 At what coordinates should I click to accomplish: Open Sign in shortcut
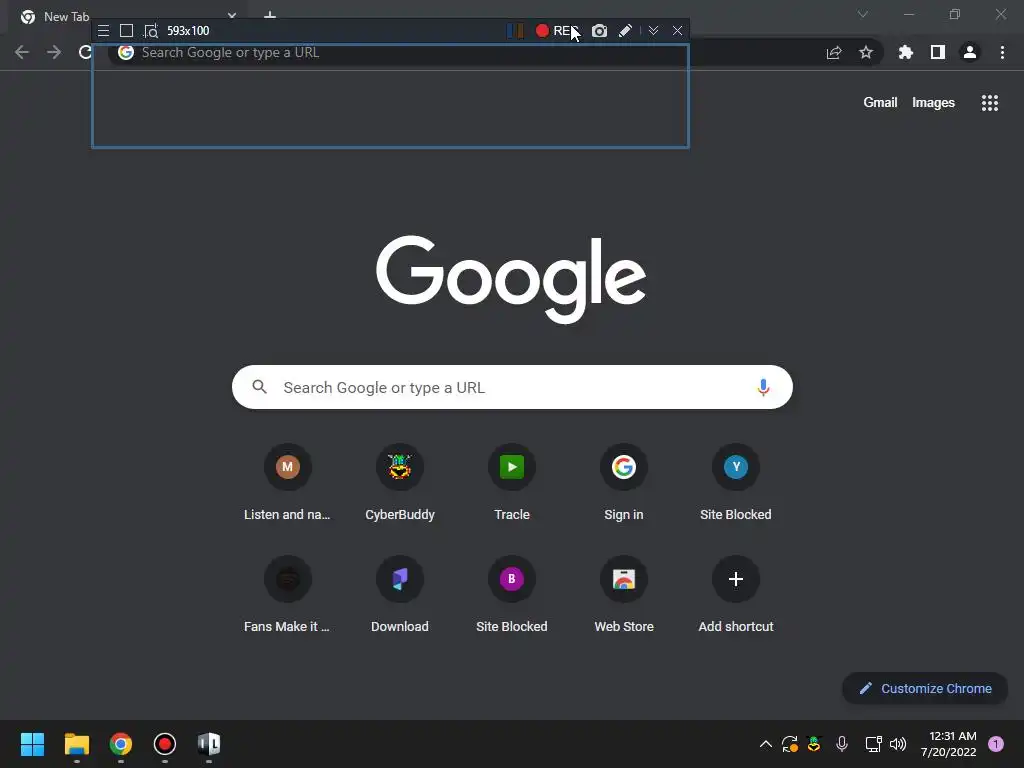click(x=624, y=483)
